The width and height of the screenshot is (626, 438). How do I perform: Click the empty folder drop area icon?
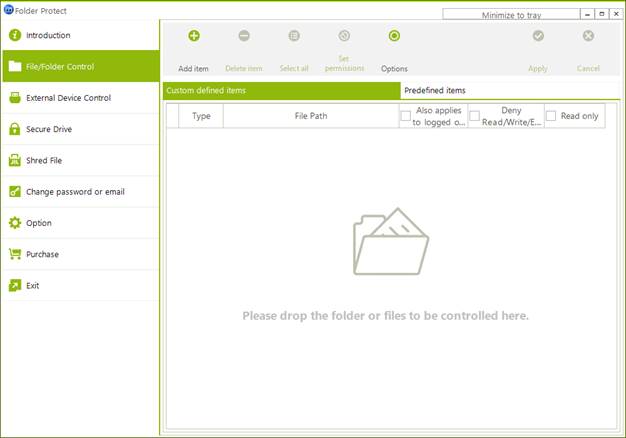(391, 242)
